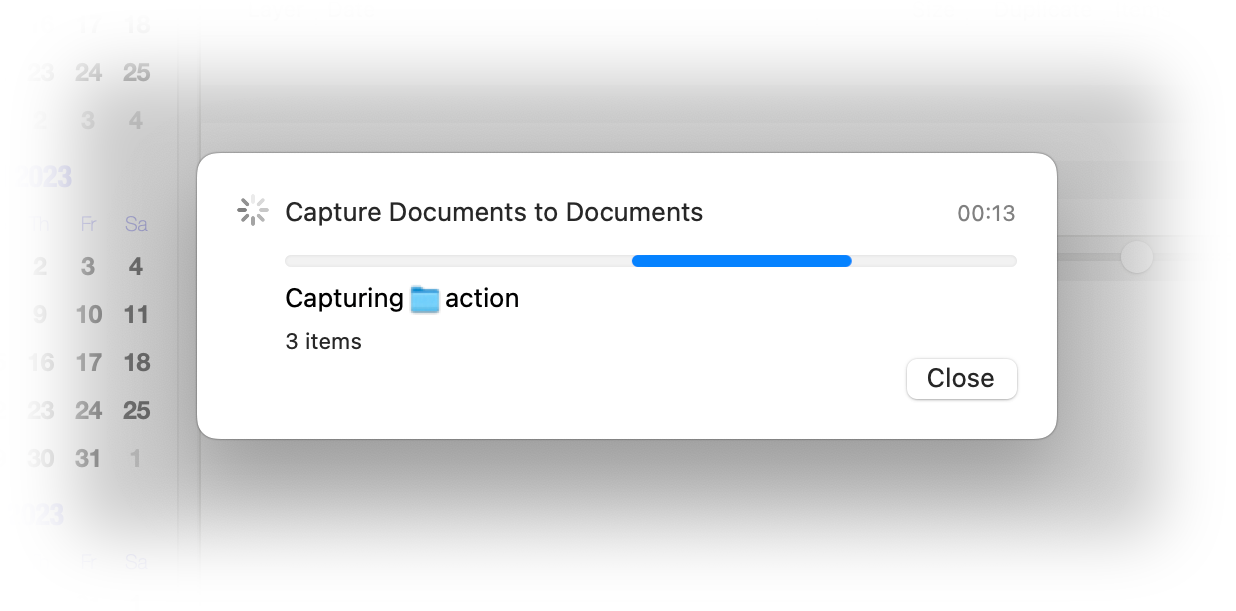The height and width of the screenshot is (611, 1236).
Task: Select calendar date 10
Action: (x=89, y=315)
